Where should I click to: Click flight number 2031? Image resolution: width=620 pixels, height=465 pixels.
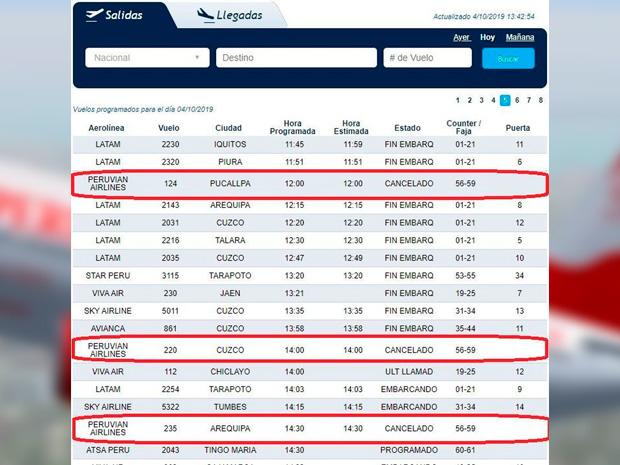(x=170, y=223)
